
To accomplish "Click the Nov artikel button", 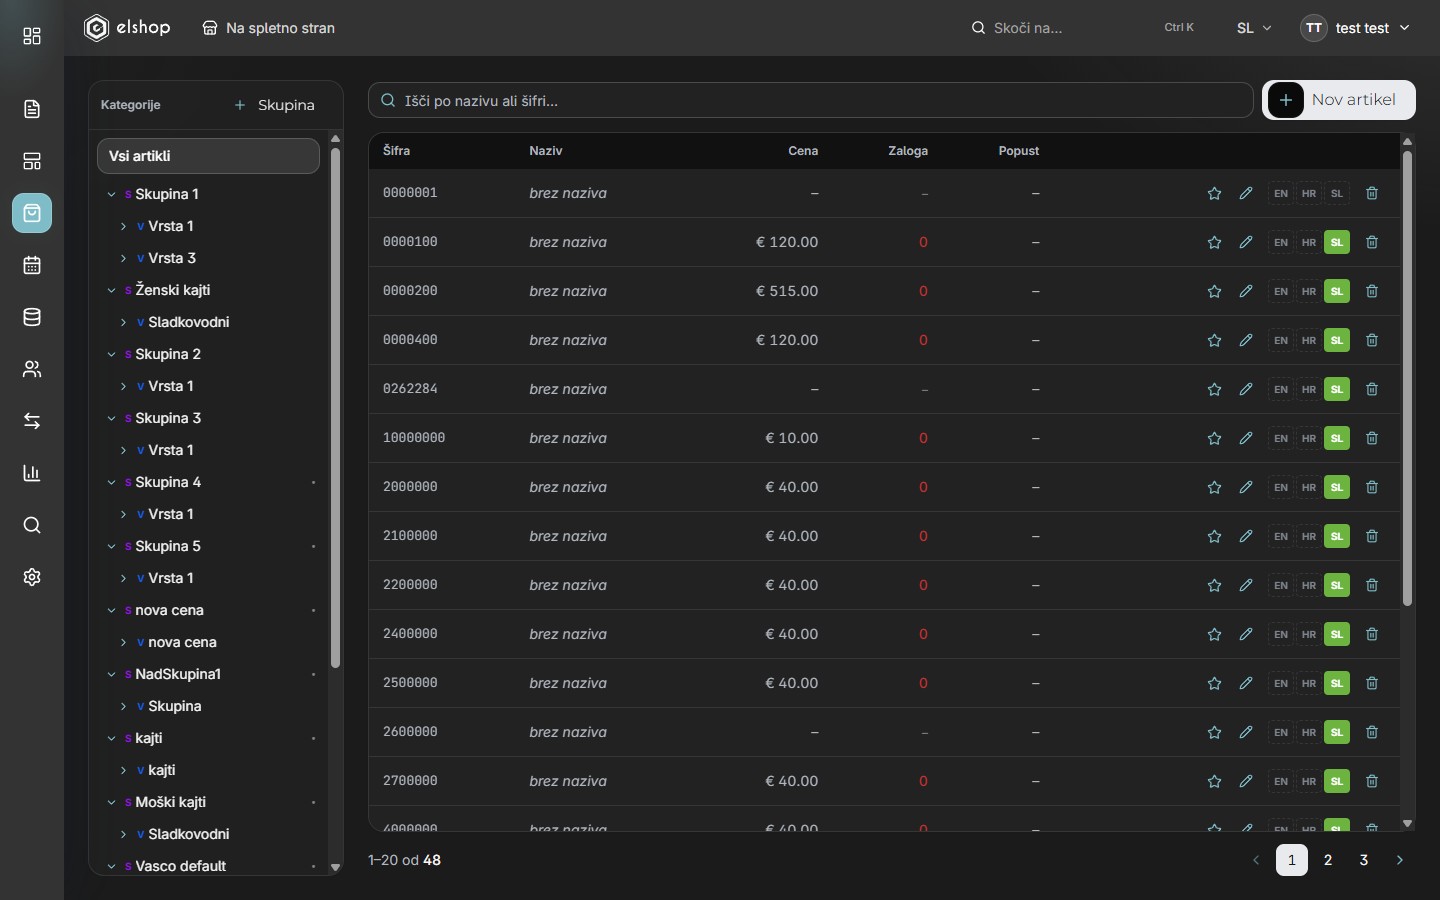I will click(x=1339, y=100).
